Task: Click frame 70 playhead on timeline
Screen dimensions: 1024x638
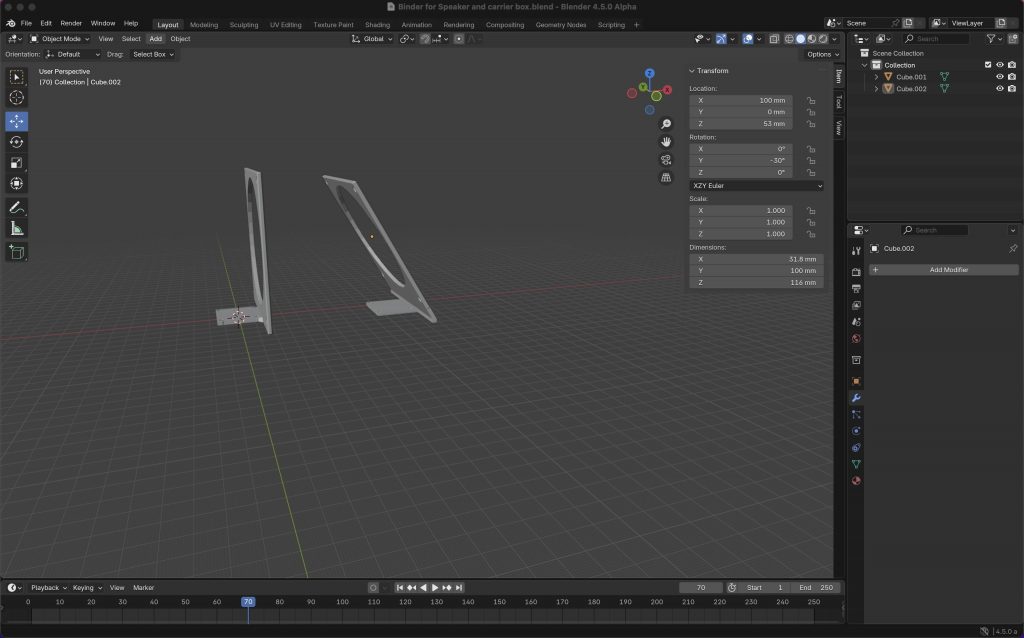Action: point(248,602)
